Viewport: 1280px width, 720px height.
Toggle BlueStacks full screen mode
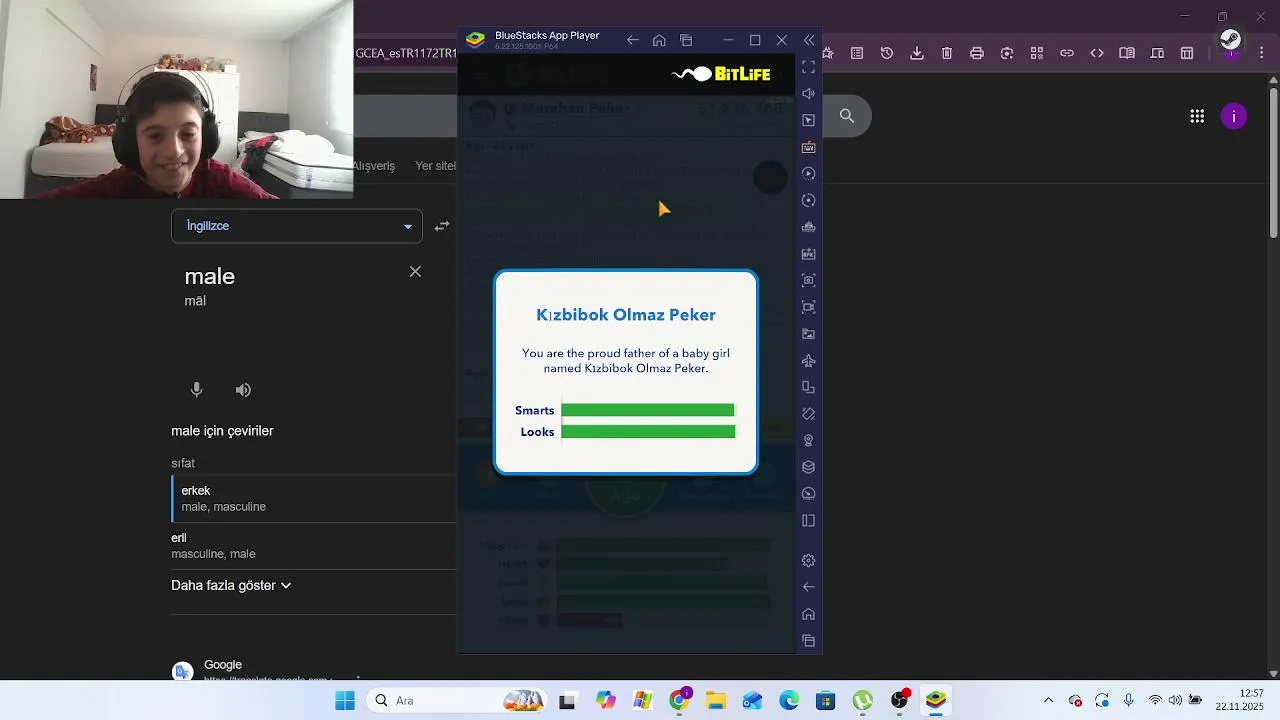[809, 67]
